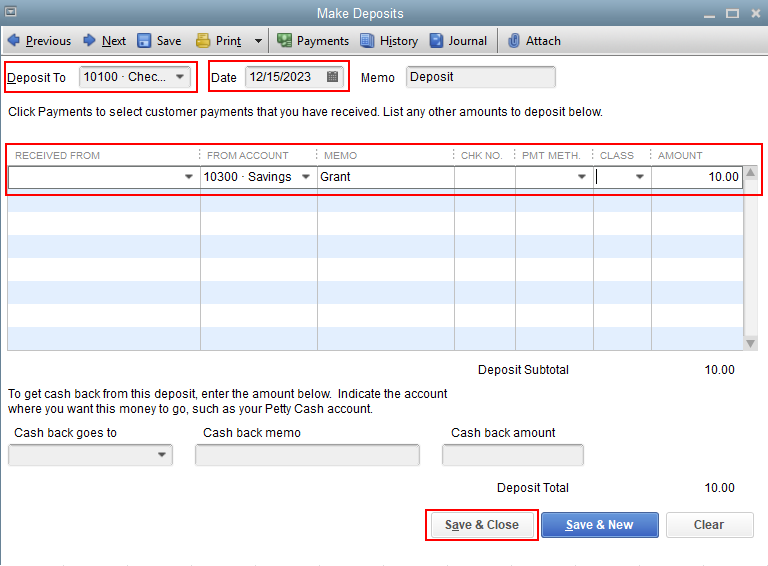This screenshot has width=768, height=566.
Task: Maximize the Make Deposits window
Action: point(732,14)
